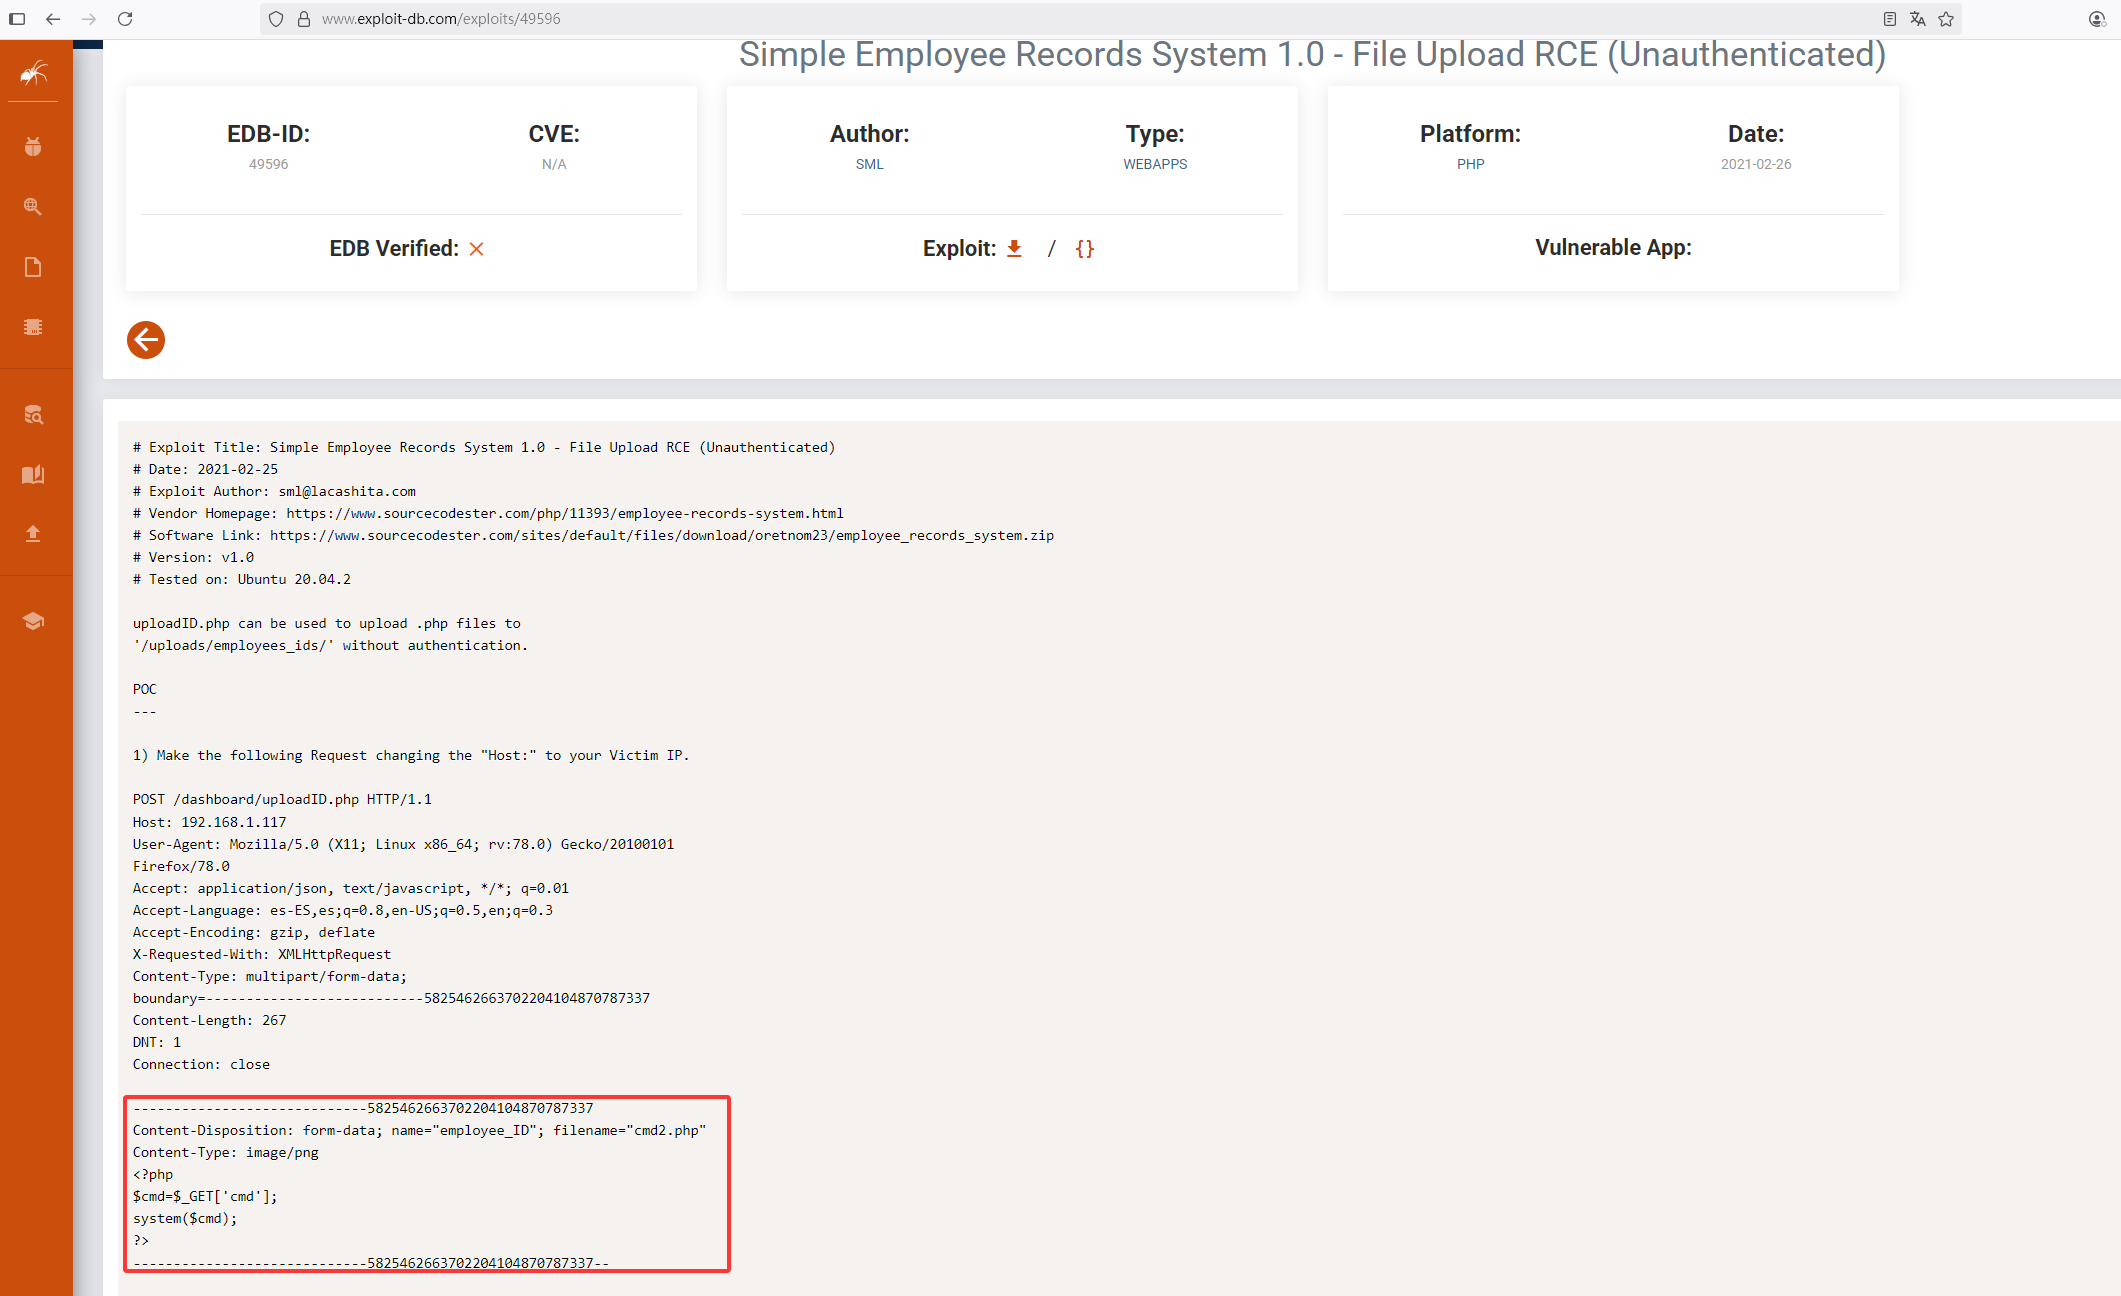Download the exploit via the download arrow
The height and width of the screenshot is (1296, 2121).
pyautogui.click(x=1014, y=249)
